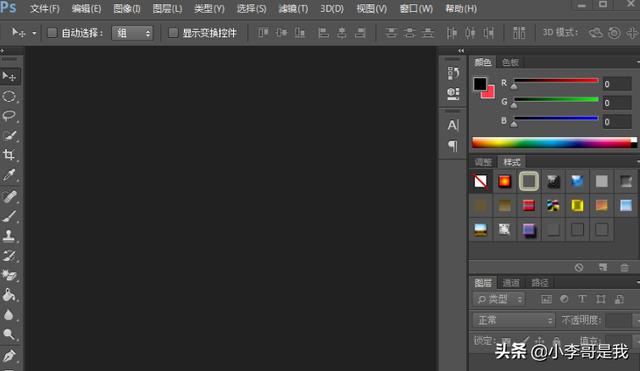The width and height of the screenshot is (640, 371).
Task: Select the Brush tool
Action: (9, 216)
